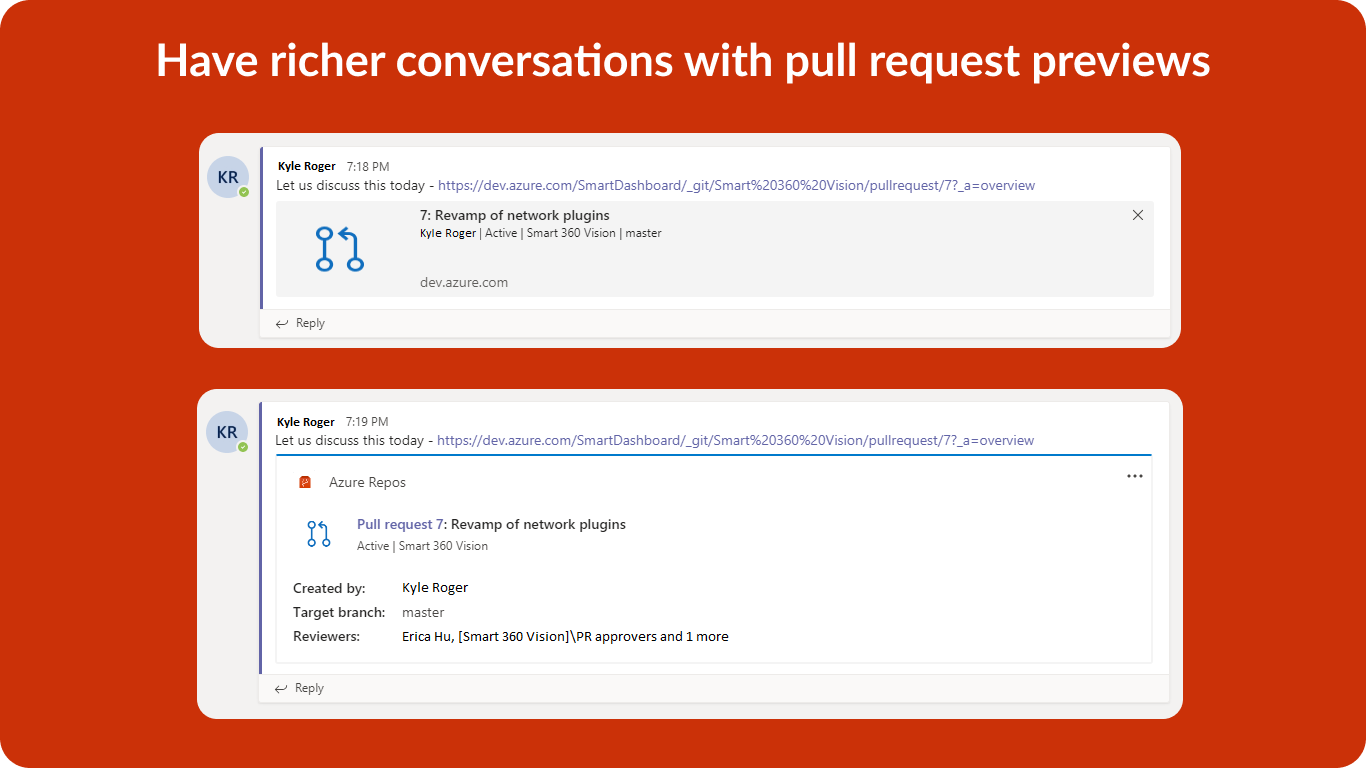Reply to the 7:18 PM message

point(300,323)
